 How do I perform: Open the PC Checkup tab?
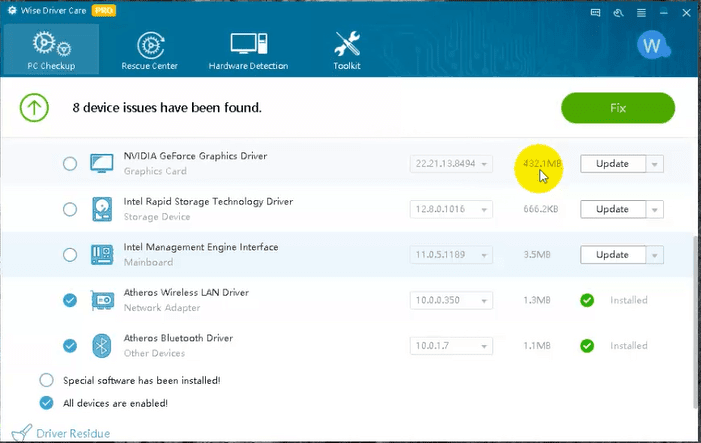pyautogui.click(x=51, y=49)
